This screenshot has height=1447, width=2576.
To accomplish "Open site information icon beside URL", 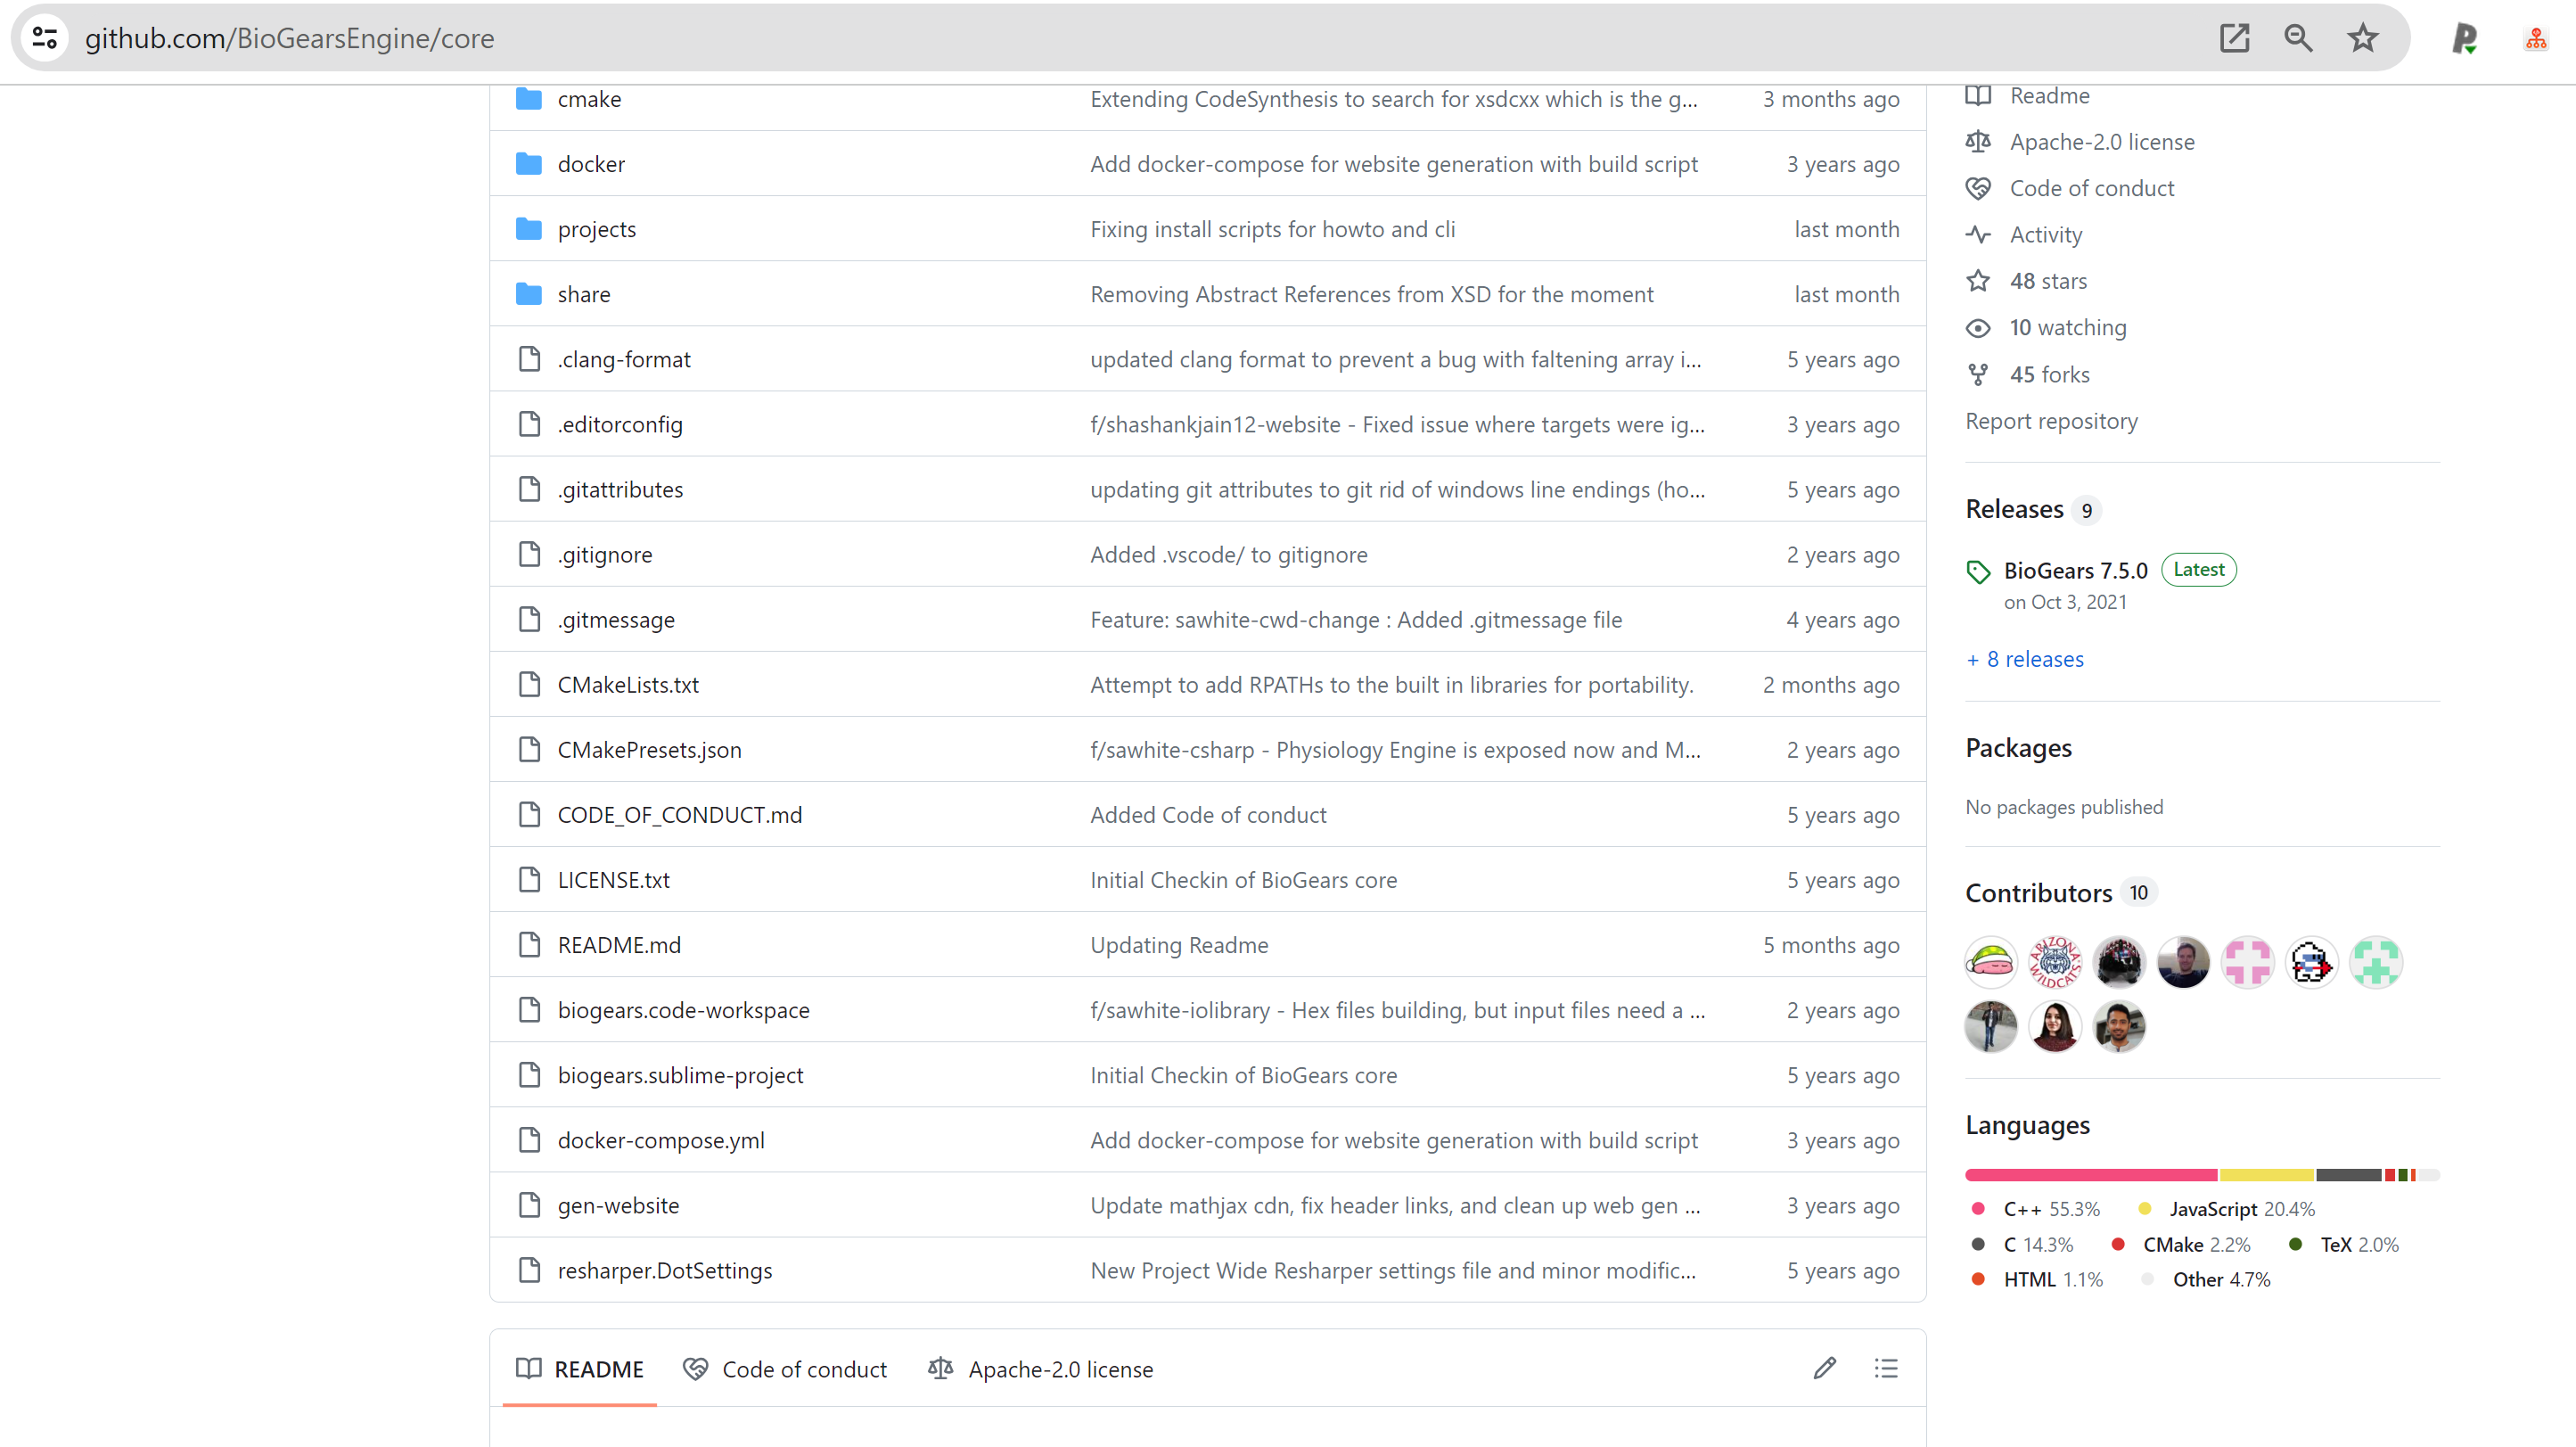I will tap(45, 38).
